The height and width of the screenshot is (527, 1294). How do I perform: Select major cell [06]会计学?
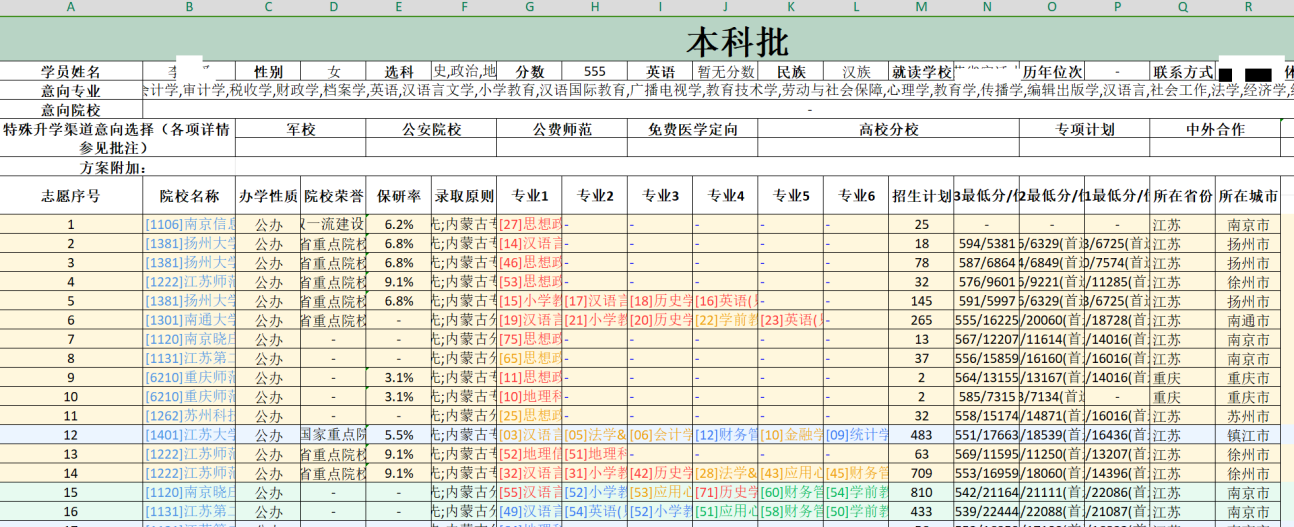[661, 435]
